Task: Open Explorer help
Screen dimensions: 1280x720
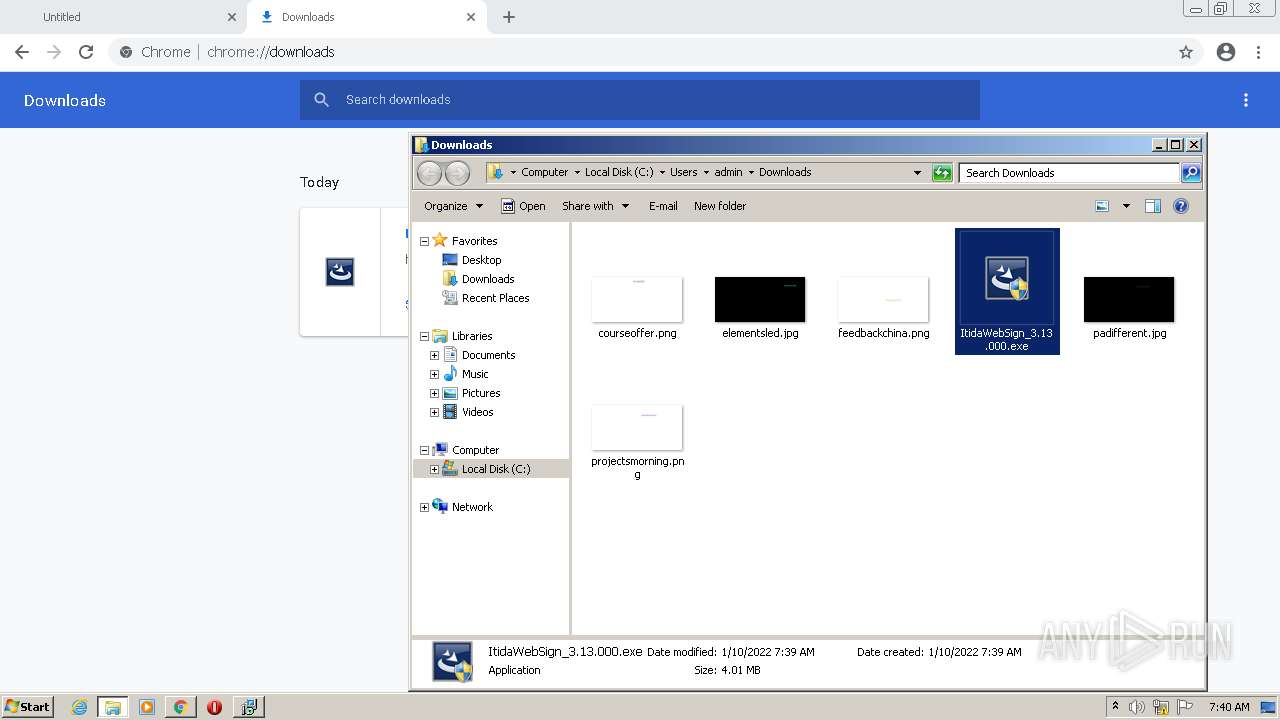Action: click(1181, 206)
